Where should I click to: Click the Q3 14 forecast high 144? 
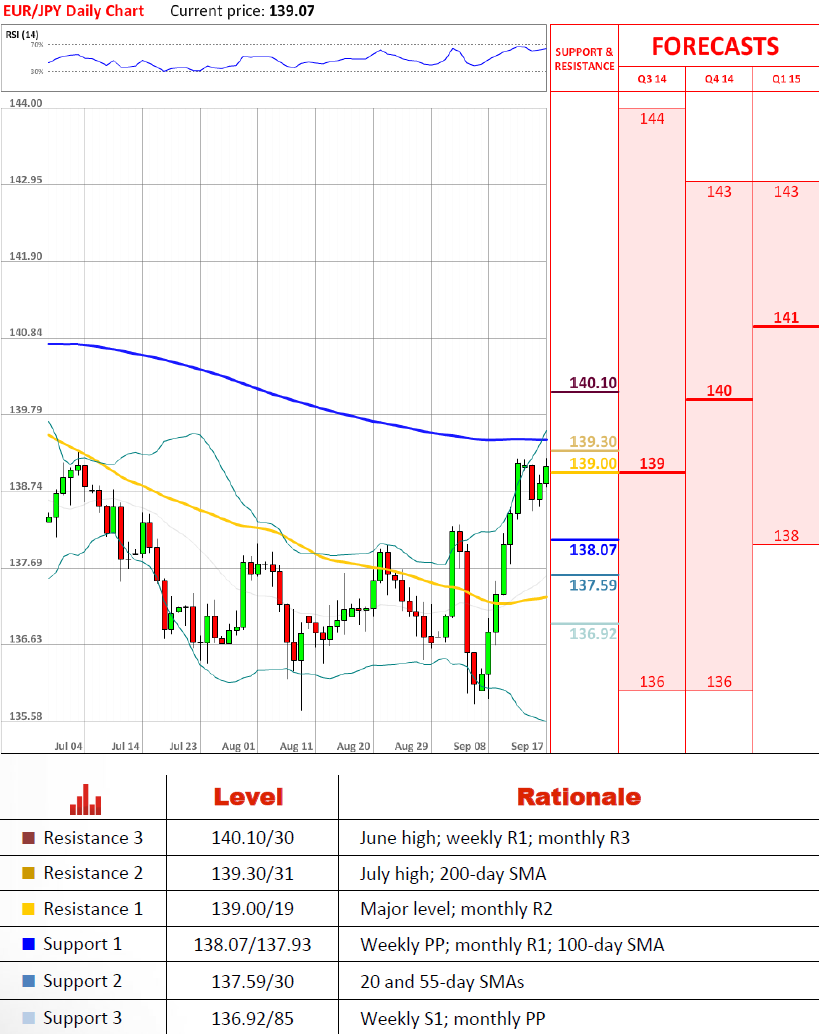tap(652, 119)
